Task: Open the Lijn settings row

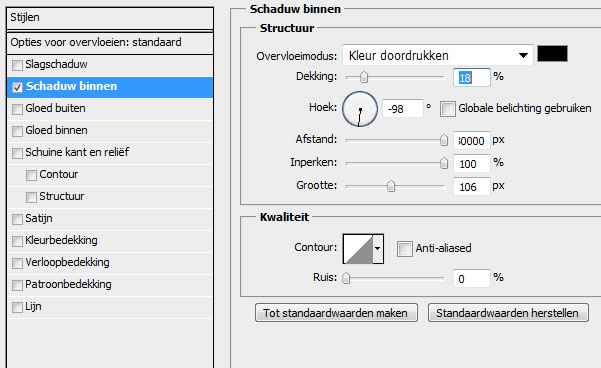Action: [110, 307]
